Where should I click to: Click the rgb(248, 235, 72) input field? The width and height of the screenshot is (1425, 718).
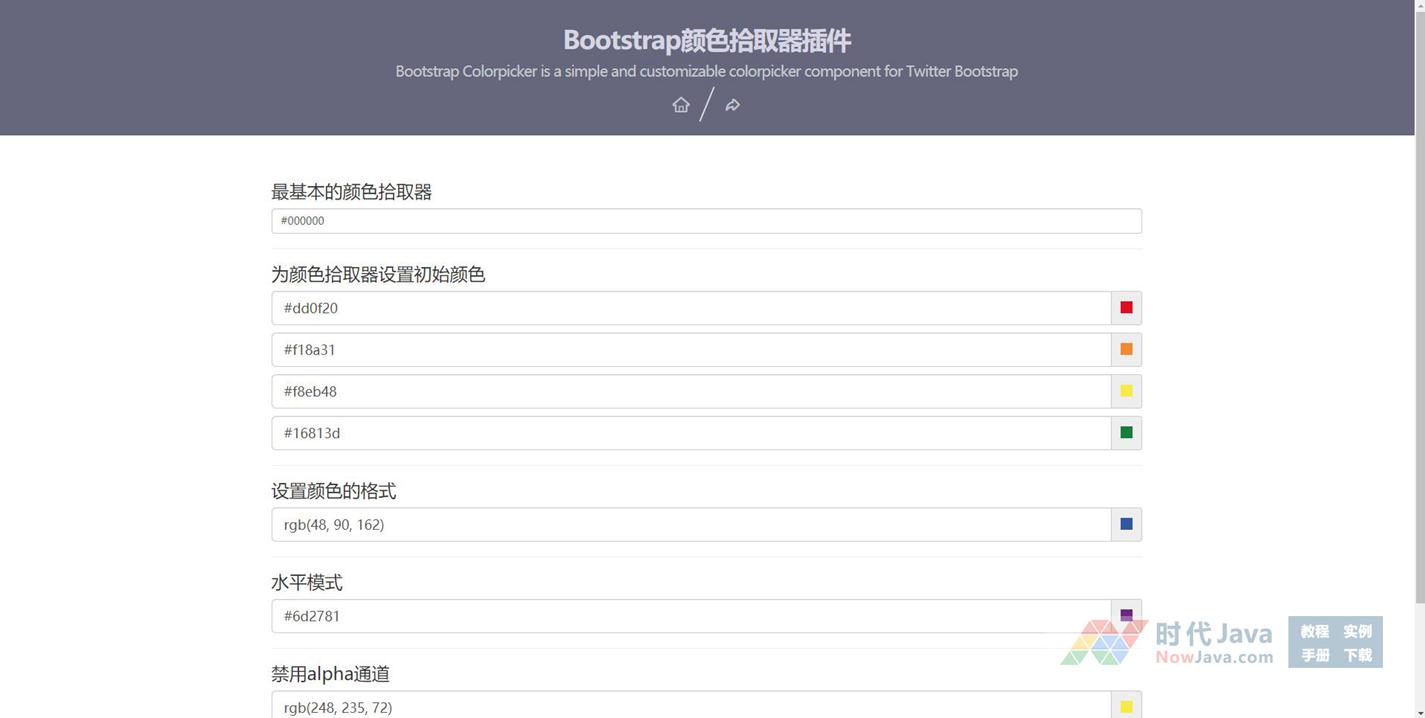(690, 706)
